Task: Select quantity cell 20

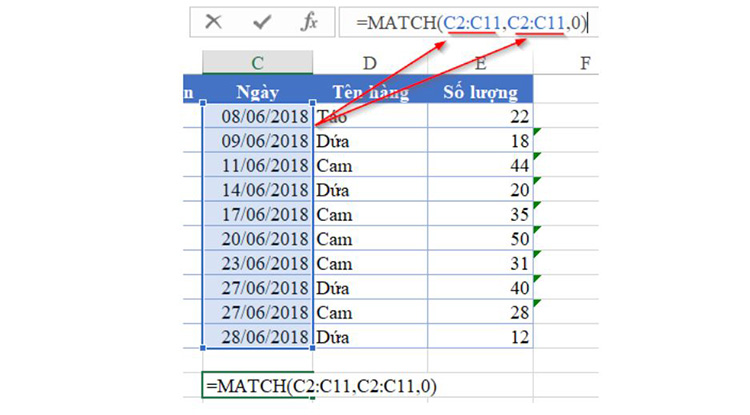Action: 480,190
